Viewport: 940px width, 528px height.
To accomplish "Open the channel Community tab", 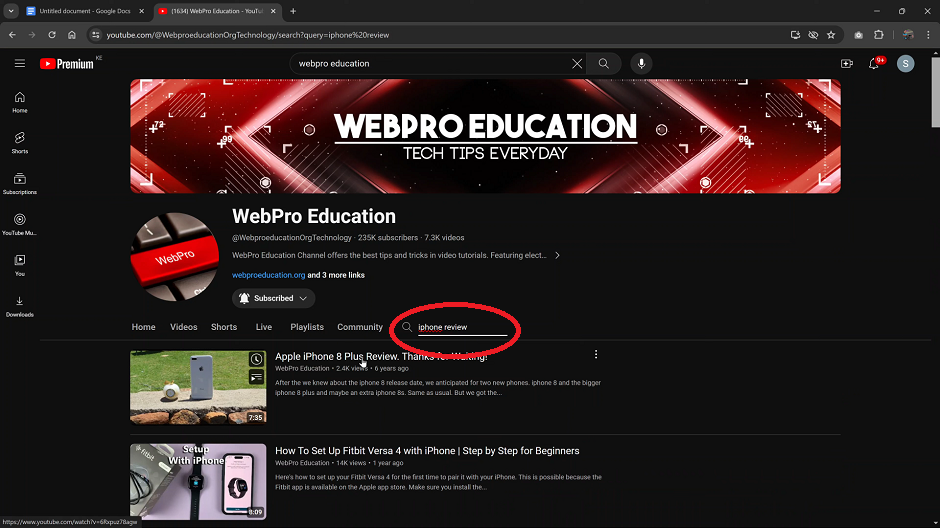I will click(360, 327).
